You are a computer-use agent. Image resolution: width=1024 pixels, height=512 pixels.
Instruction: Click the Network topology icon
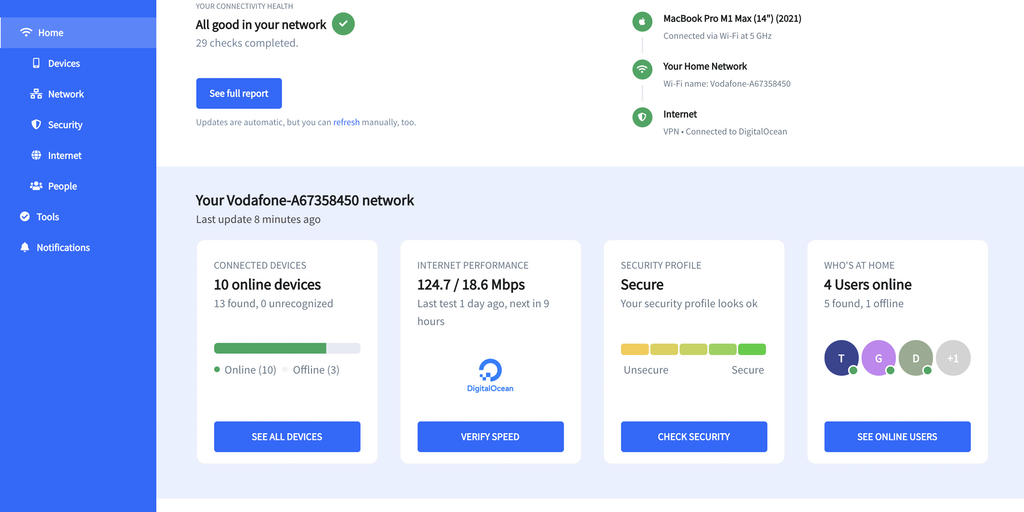click(x=37, y=94)
